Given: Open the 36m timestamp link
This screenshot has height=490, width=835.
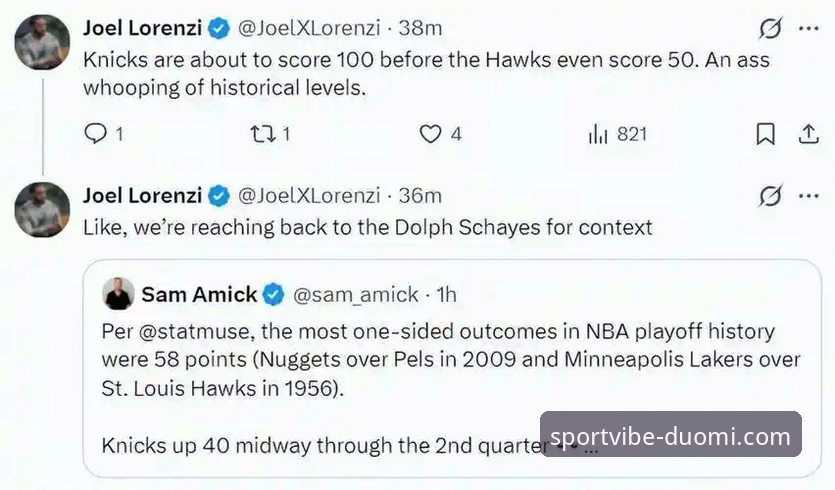Looking at the screenshot, I should point(420,195).
